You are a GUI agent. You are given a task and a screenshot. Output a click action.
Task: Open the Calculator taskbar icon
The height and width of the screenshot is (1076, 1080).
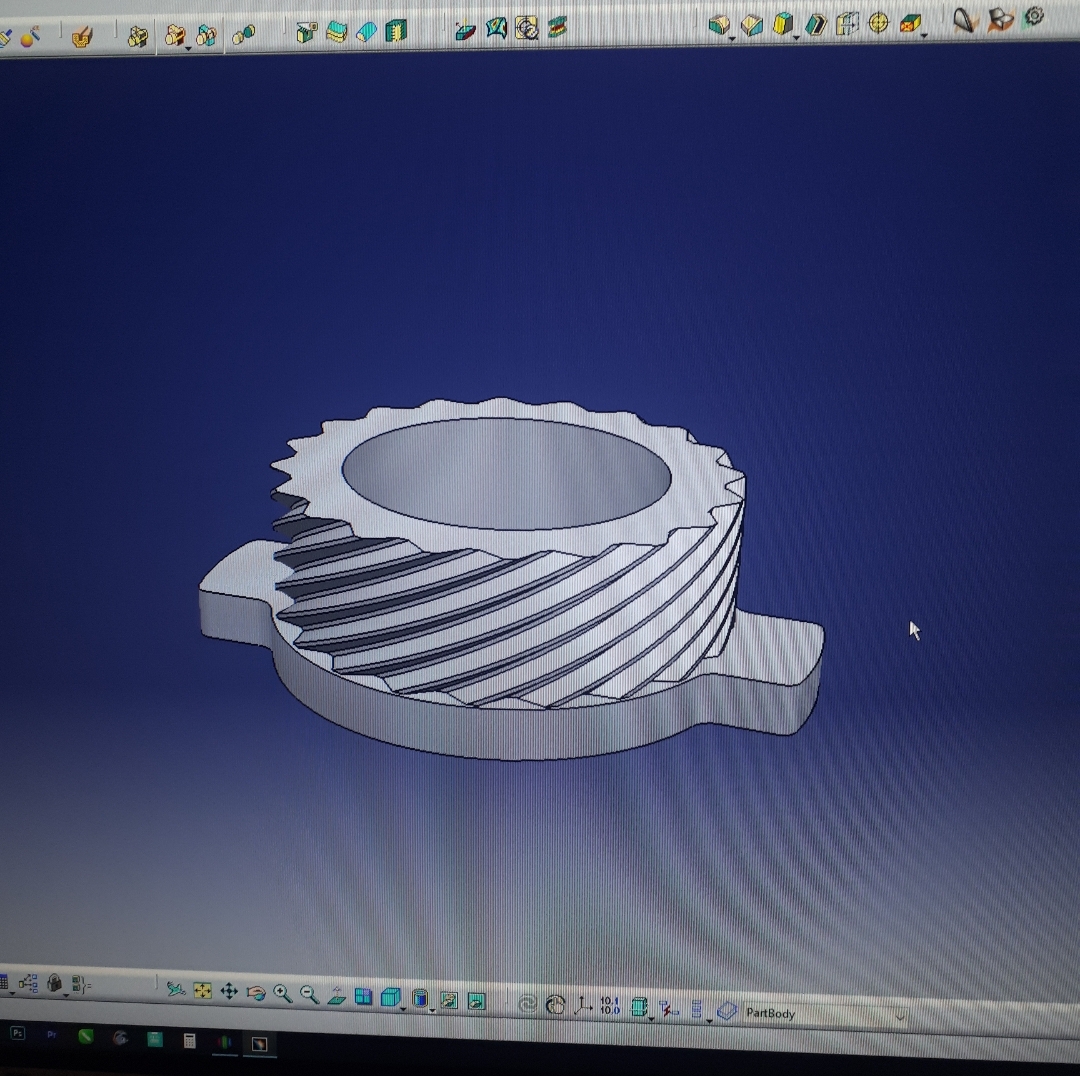pos(189,1040)
